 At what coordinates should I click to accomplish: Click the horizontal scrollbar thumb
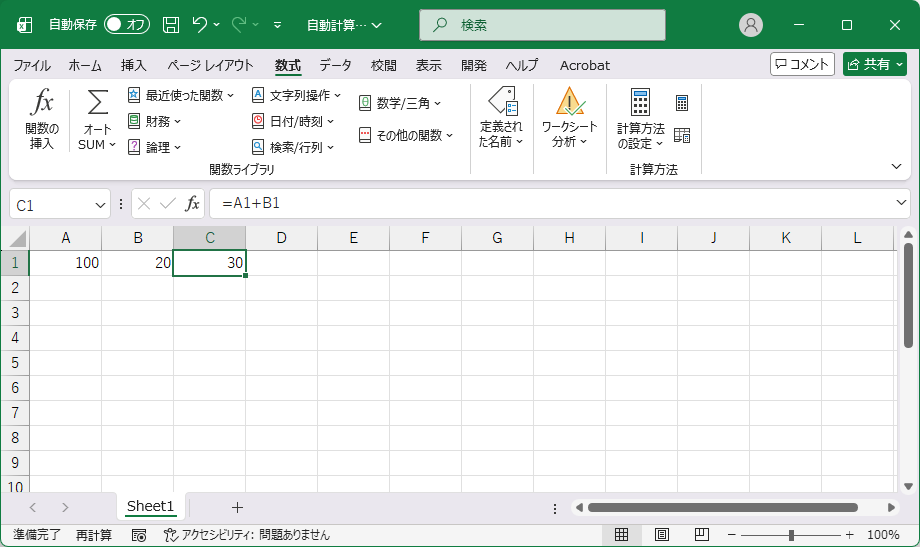pyautogui.click(x=723, y=507)
